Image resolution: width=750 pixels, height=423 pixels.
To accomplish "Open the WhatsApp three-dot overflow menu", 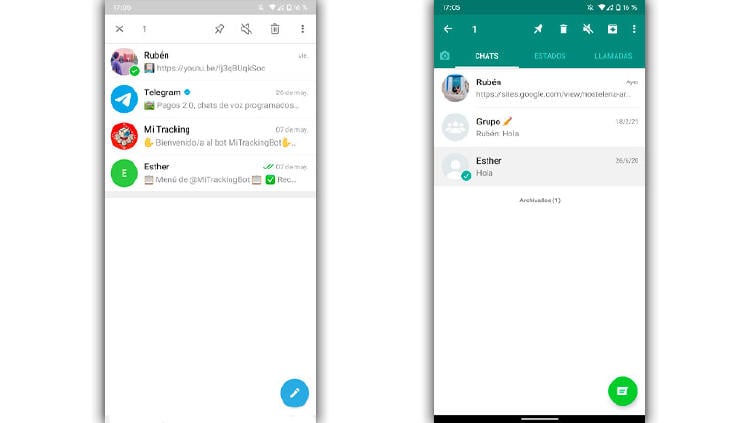I will coord(634,29).
